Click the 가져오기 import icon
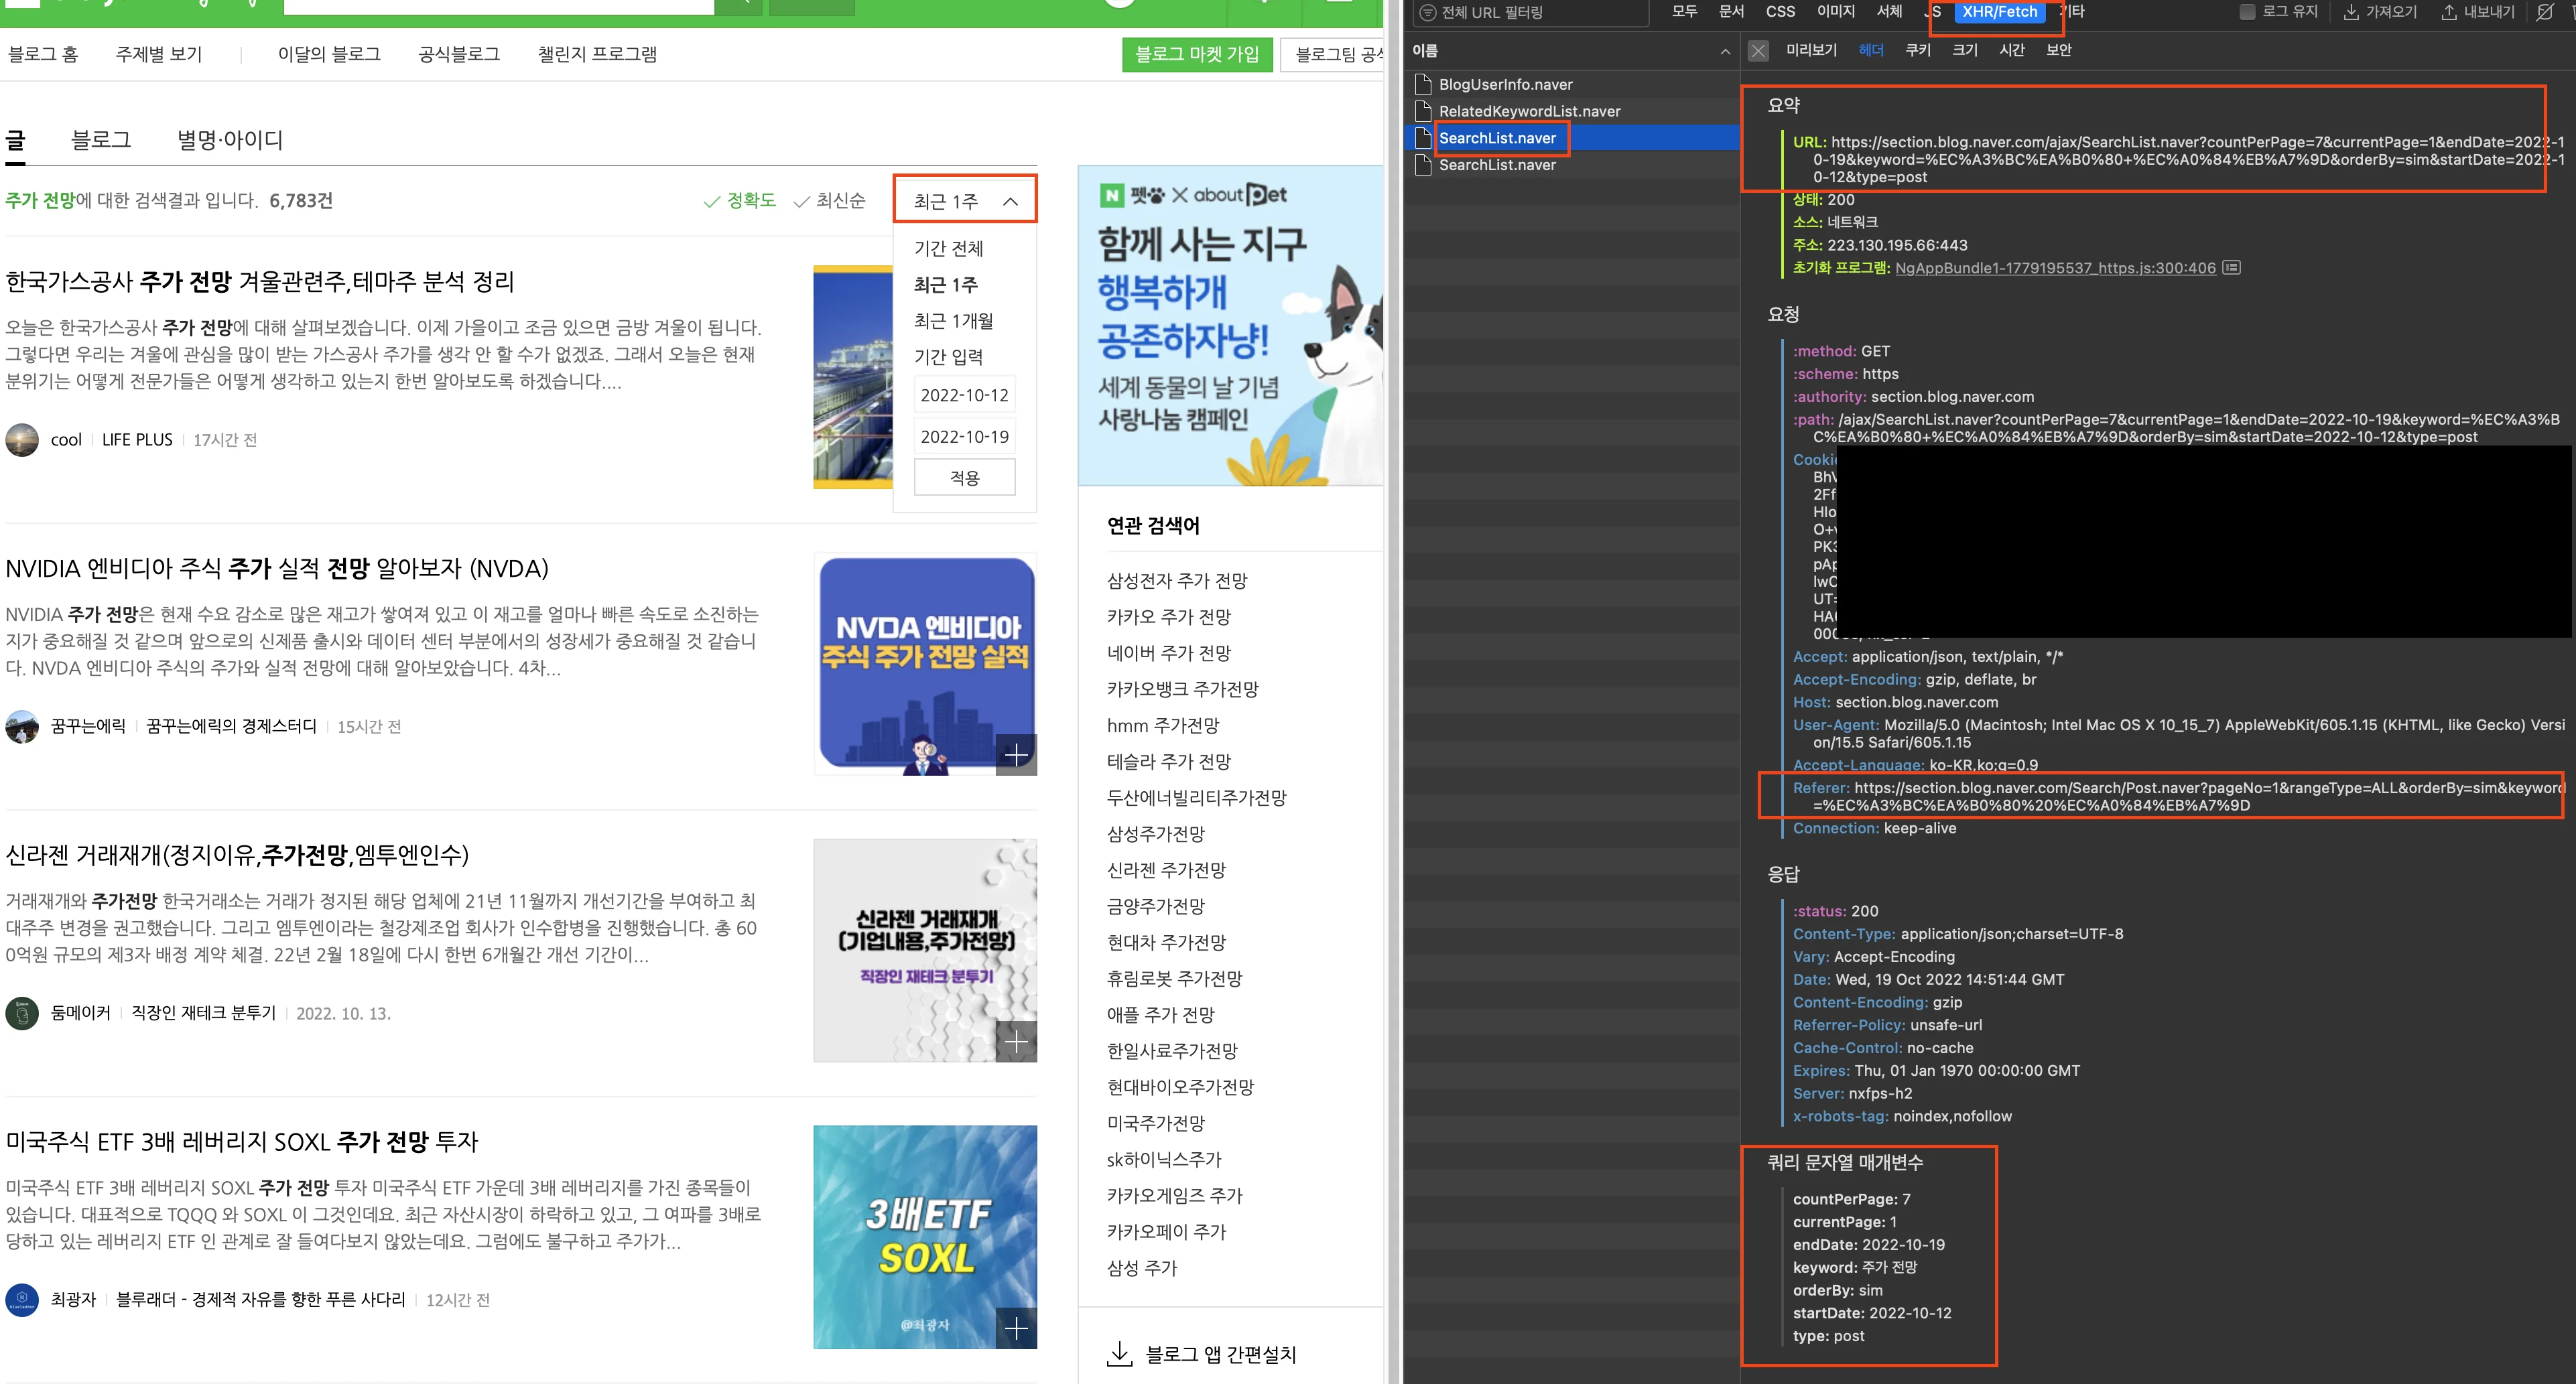The width and height of the screenshot is (2576, 1384). pos(2351,12)
